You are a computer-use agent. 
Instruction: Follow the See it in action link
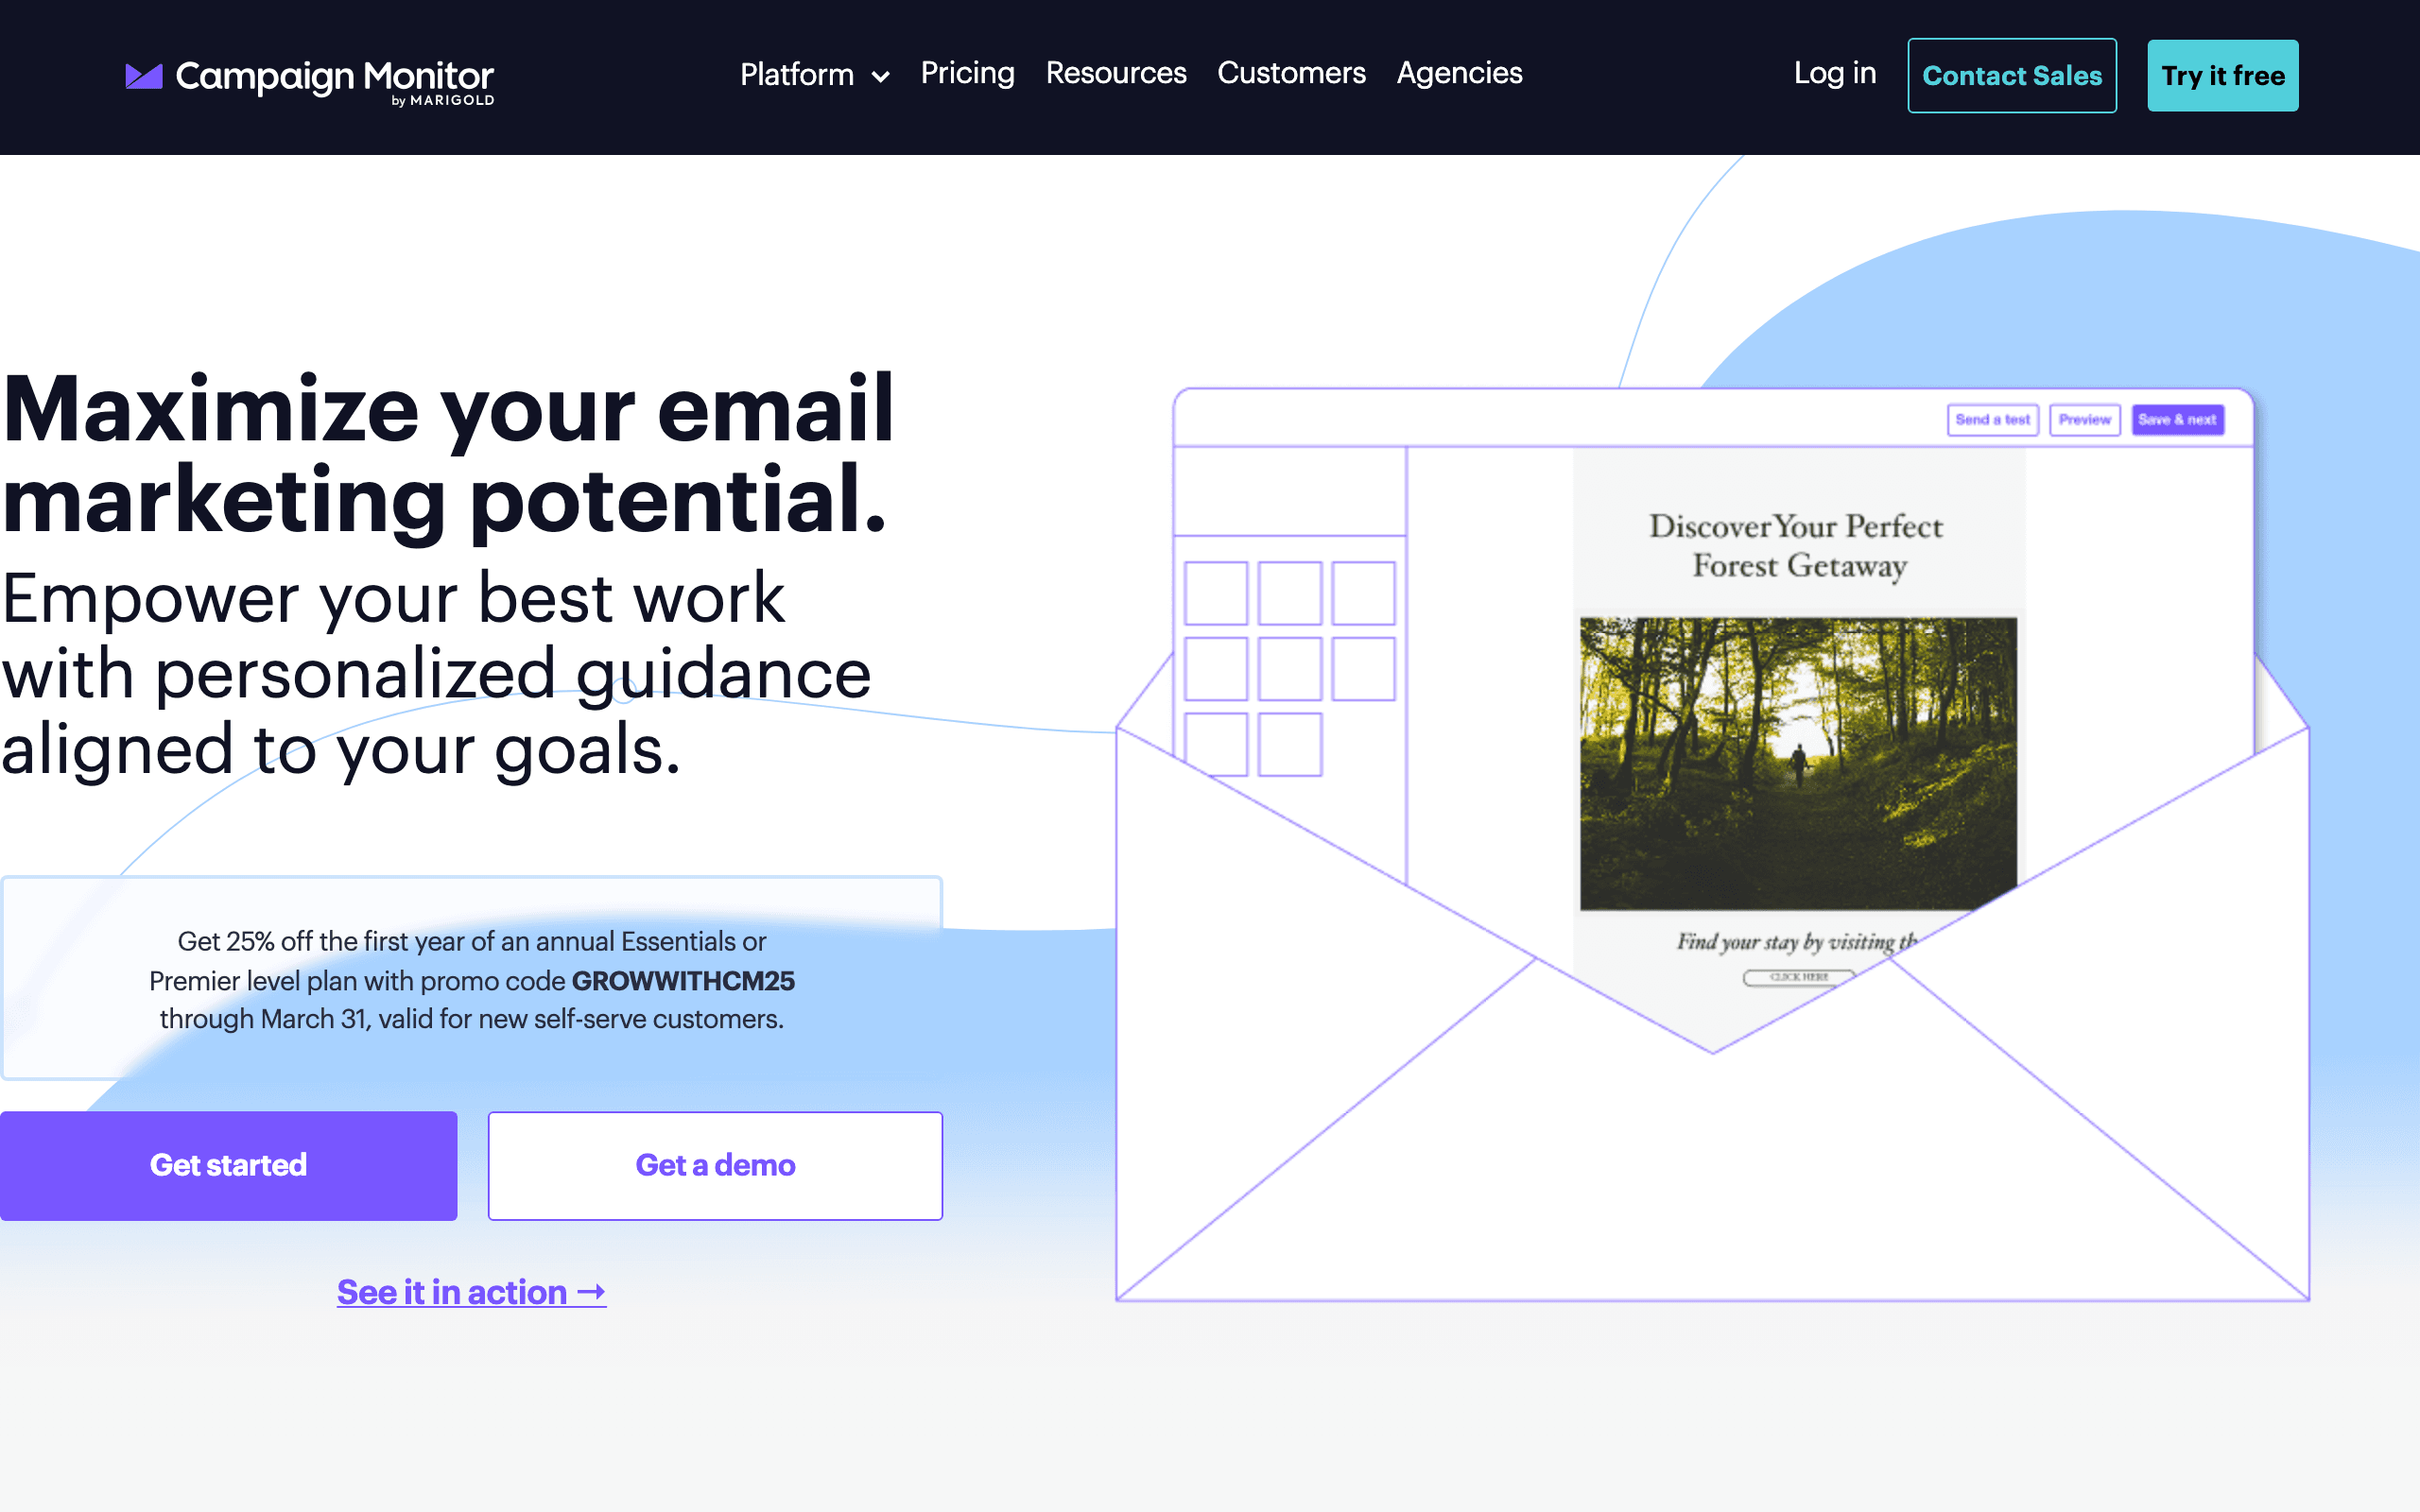[471, 1292]
